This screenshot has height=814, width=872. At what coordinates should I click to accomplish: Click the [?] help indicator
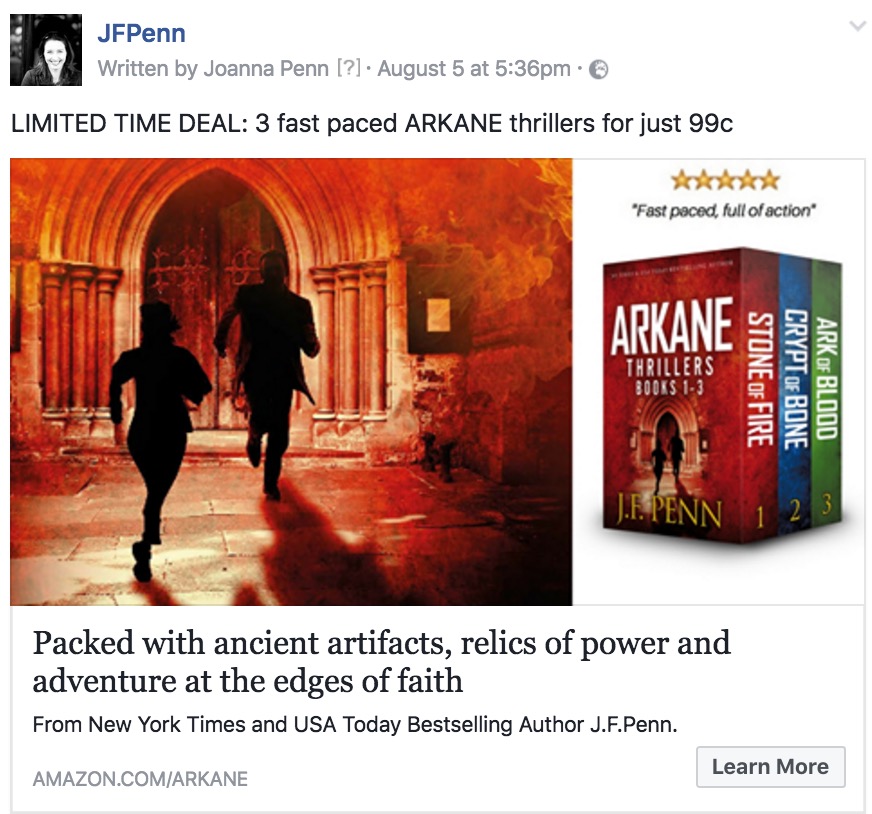point(349,68)
